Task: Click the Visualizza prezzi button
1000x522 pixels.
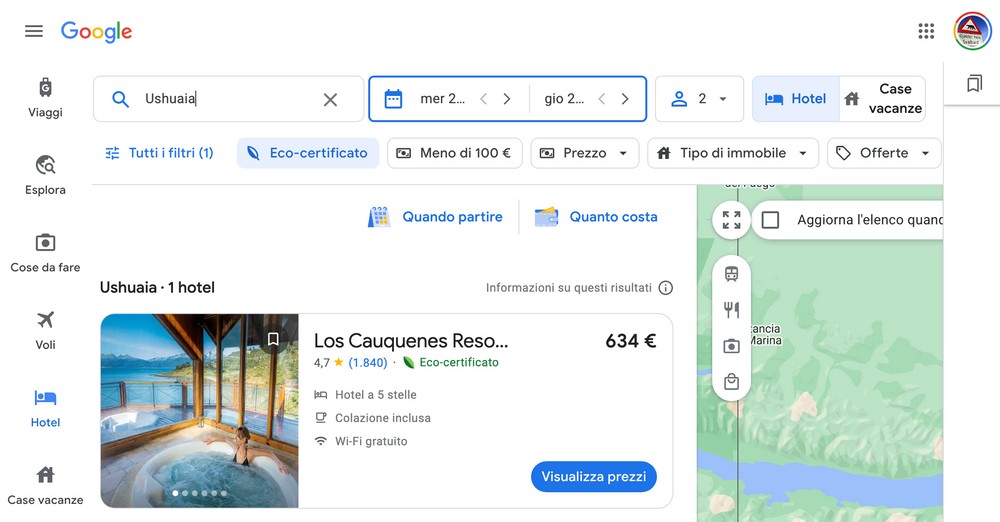Action: 594,477
